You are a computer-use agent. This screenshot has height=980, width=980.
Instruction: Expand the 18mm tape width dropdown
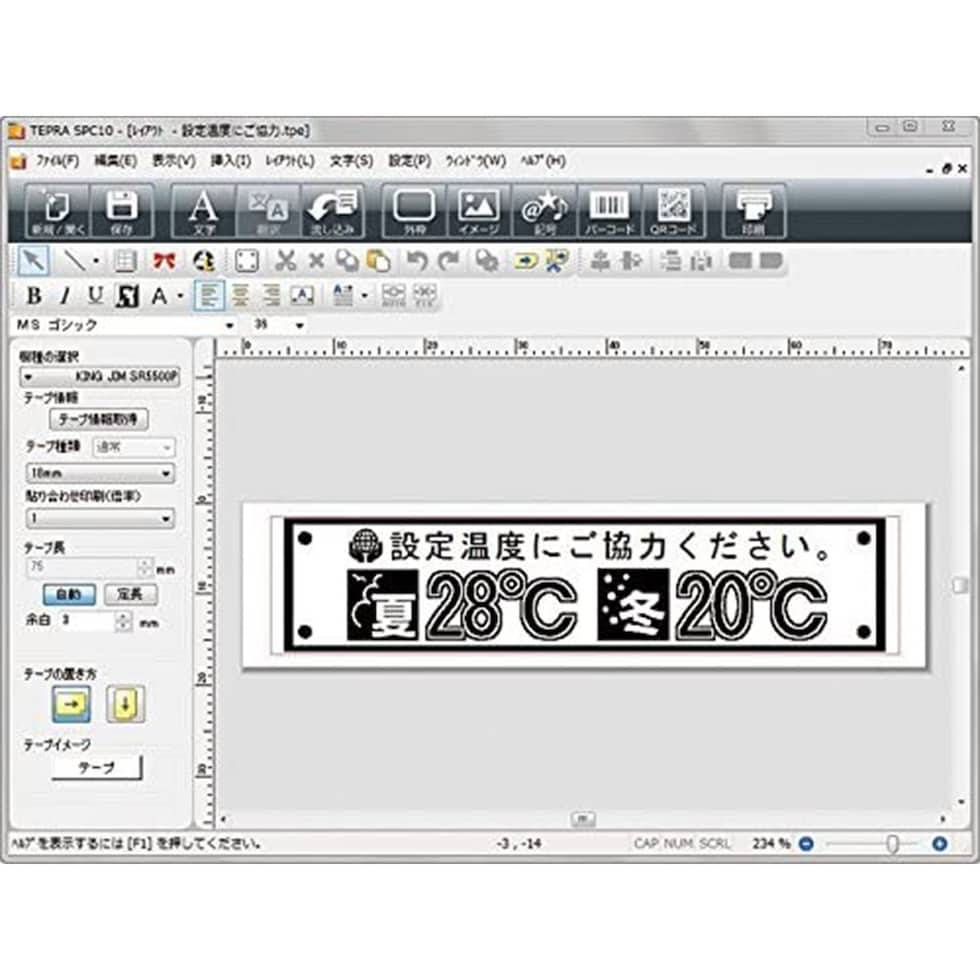(98, 474)
